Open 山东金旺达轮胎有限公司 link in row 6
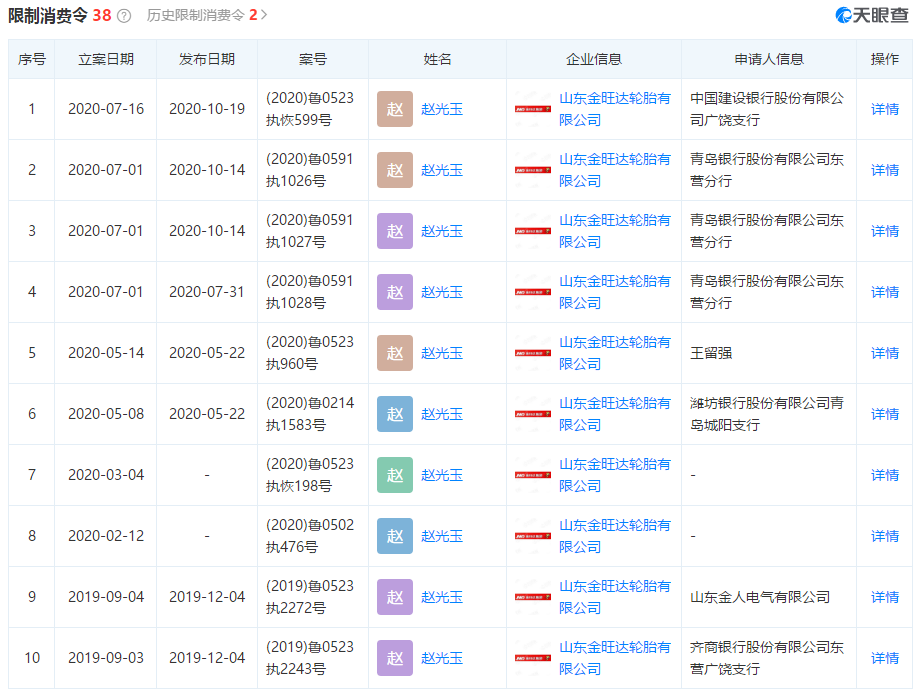 point(615,414)
